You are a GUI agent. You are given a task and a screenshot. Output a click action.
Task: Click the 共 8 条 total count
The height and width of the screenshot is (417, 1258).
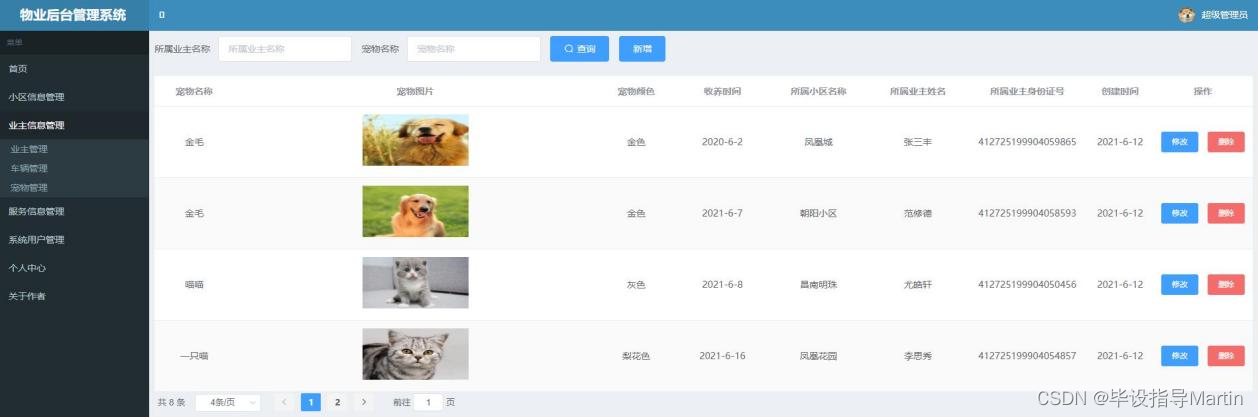coord(171,402)
